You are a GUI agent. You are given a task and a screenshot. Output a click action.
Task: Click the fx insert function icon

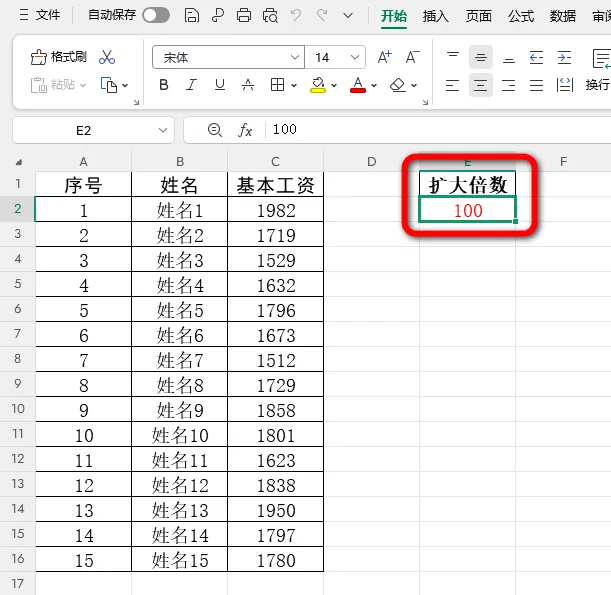coord(245,130)
